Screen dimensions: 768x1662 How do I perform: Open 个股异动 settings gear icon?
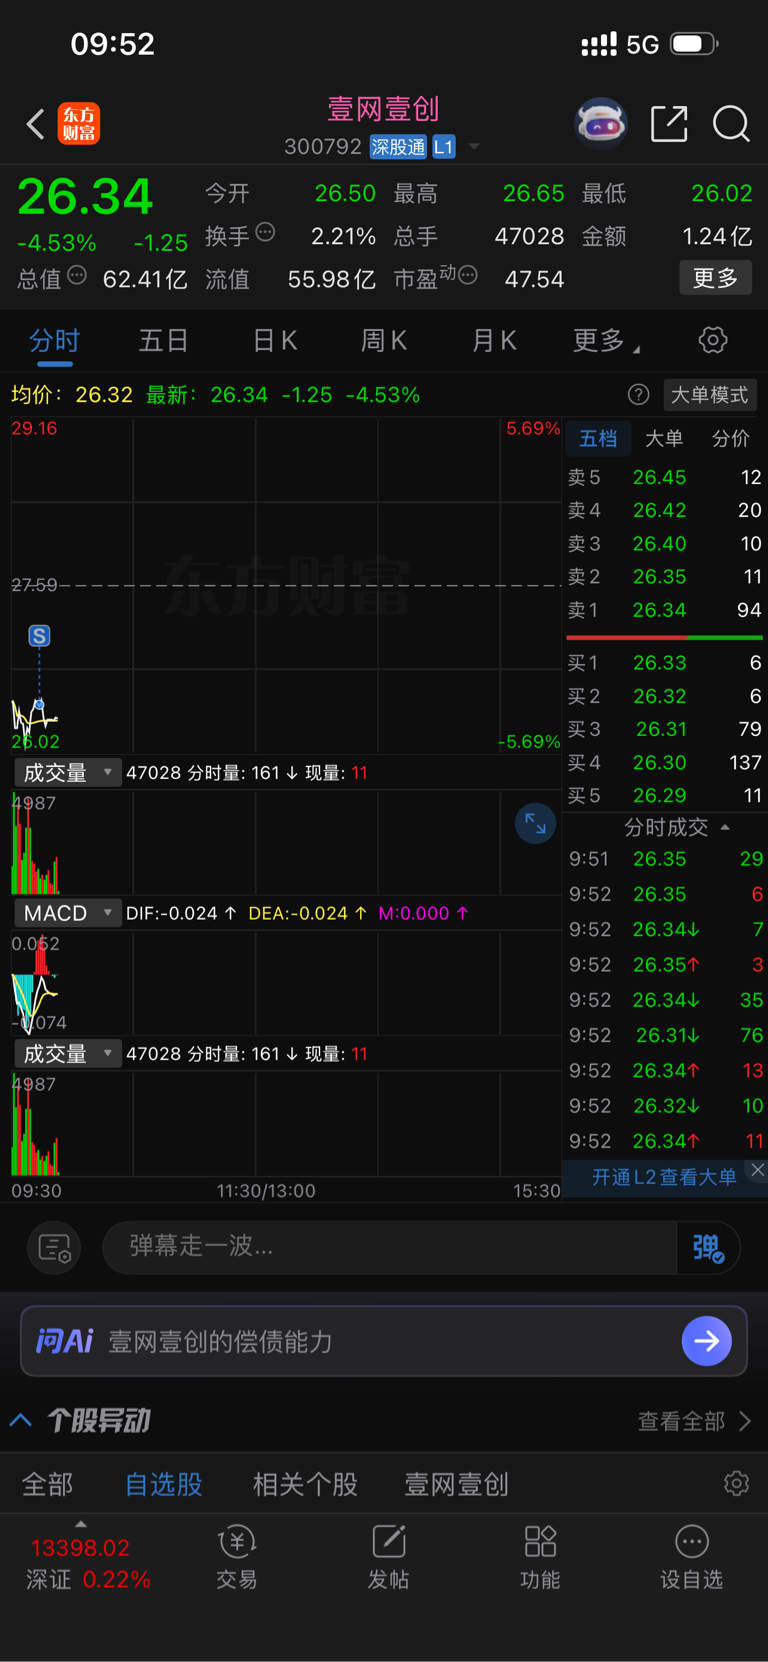[737, 1484]
